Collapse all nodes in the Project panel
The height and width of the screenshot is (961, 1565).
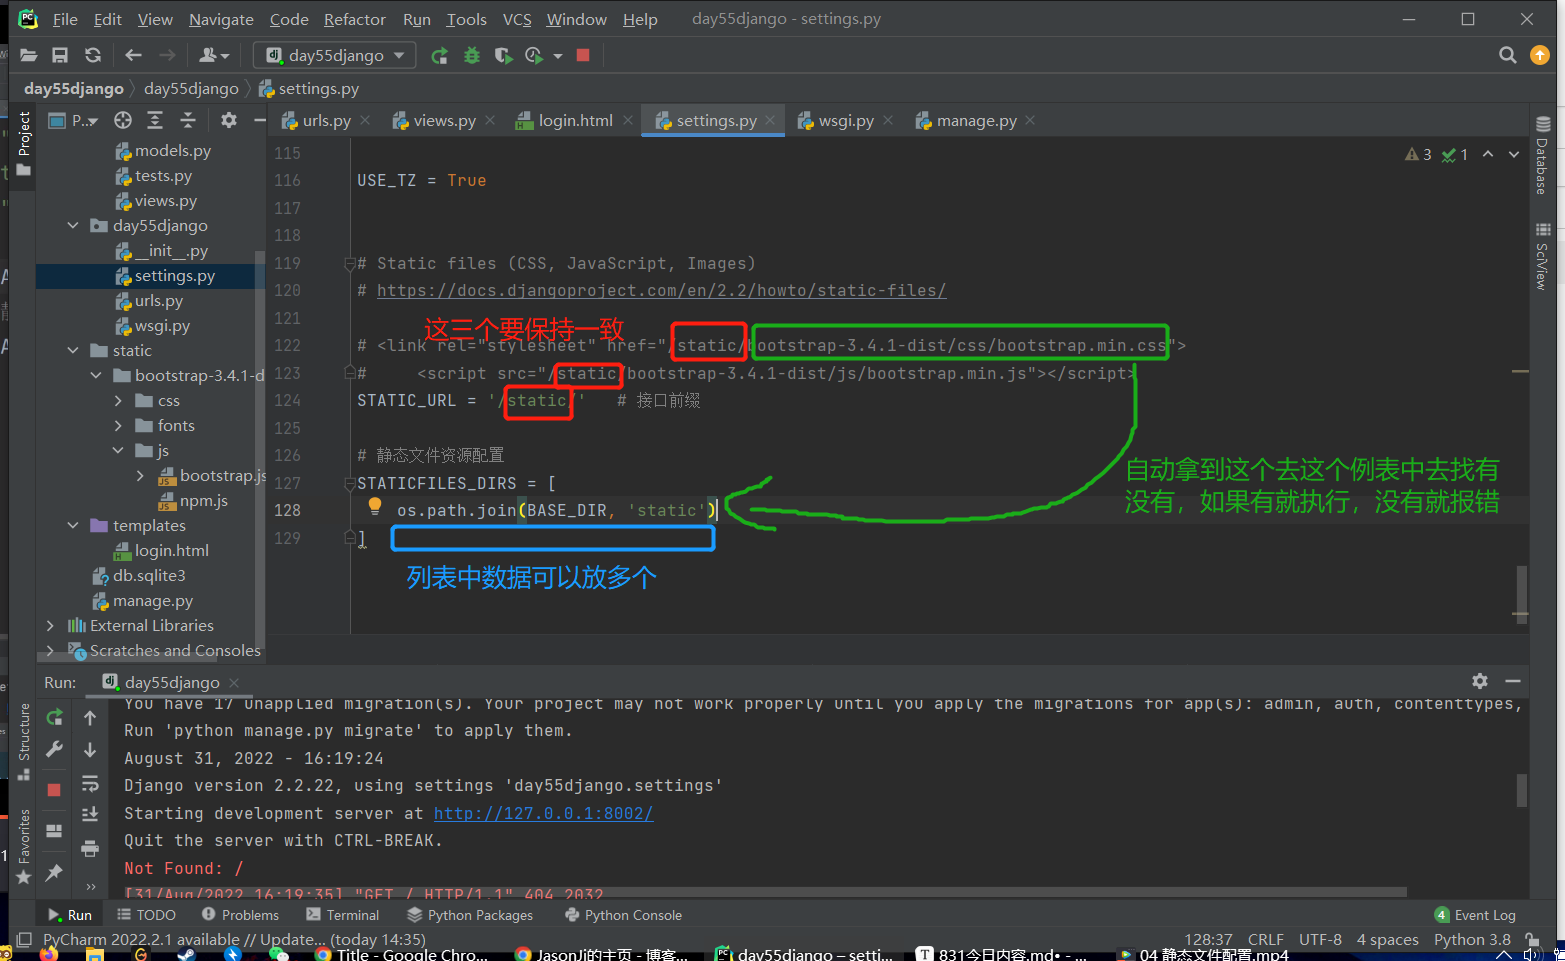click(x=188, y=120)
